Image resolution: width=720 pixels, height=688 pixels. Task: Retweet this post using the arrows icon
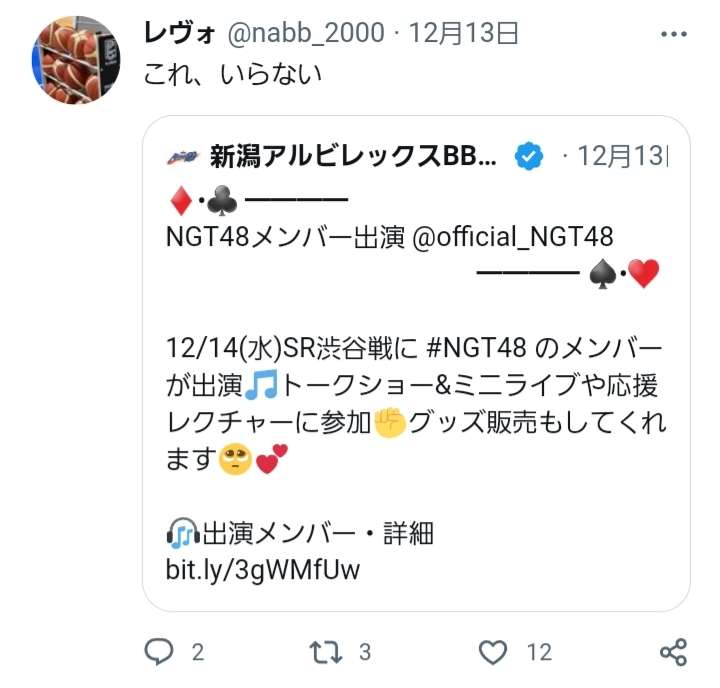326,652
